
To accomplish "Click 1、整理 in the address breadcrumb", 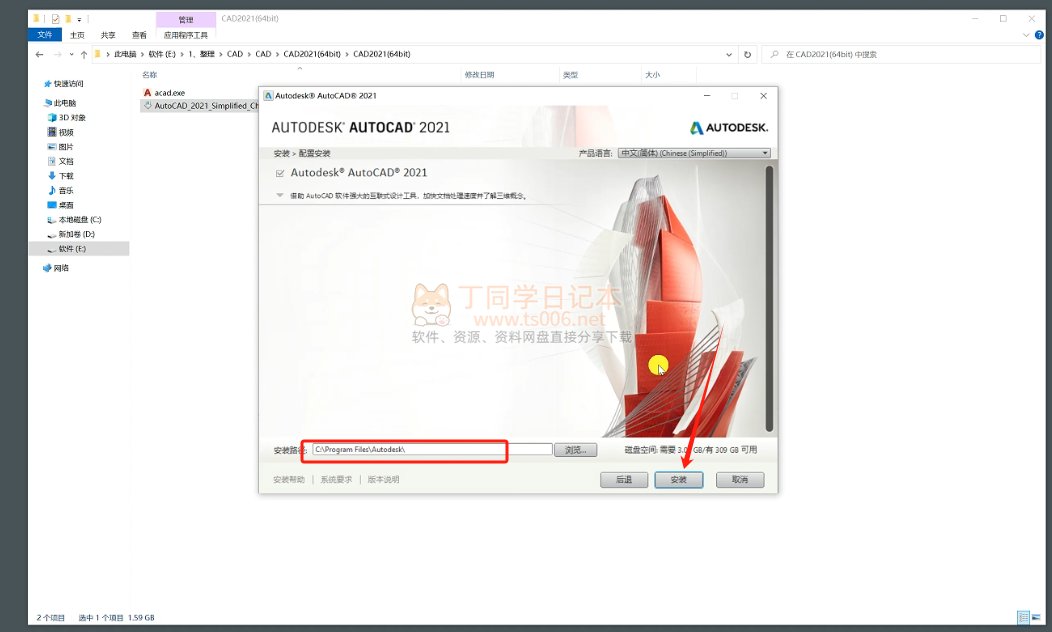I will coord(201,54).
